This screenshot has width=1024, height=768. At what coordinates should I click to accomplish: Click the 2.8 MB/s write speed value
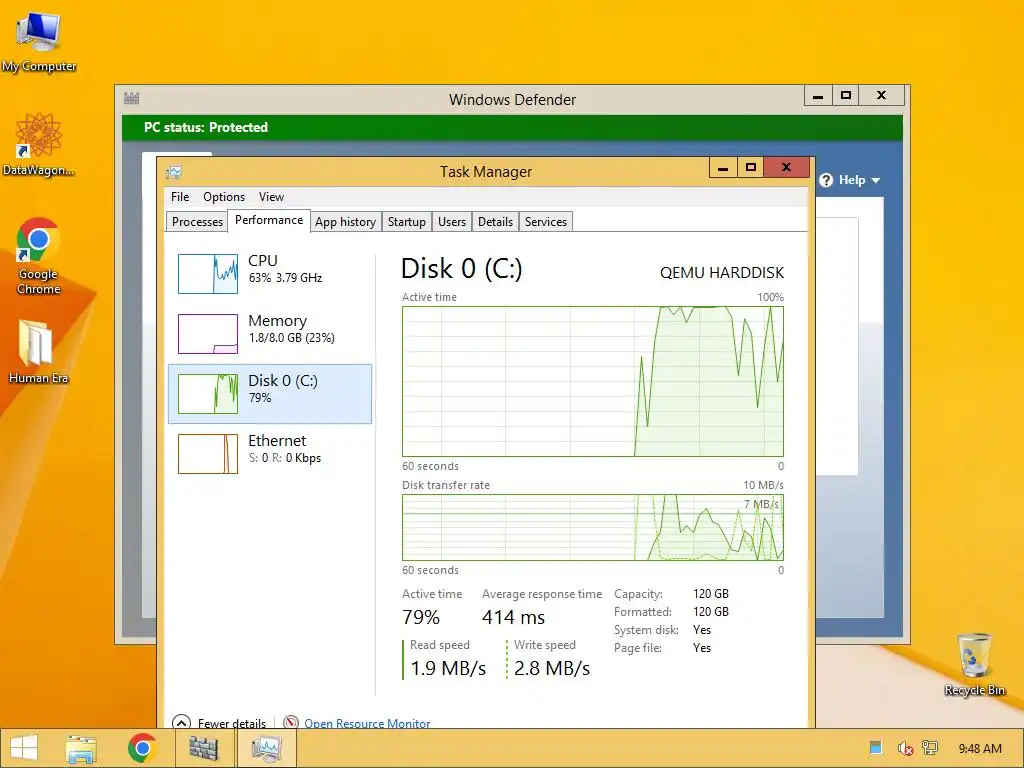click(552, 668)
